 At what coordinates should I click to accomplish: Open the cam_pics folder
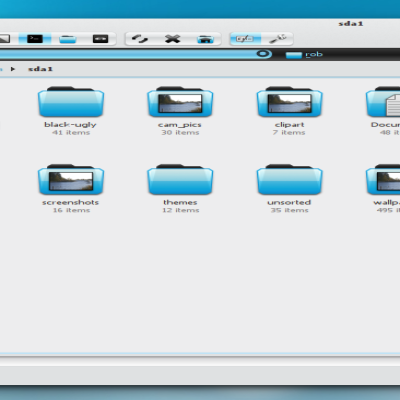pyautogui.click(x=180, y=101)
